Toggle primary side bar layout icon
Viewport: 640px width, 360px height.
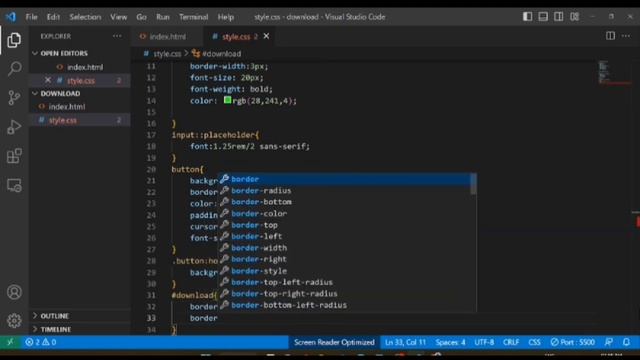[x=527, y=17]
